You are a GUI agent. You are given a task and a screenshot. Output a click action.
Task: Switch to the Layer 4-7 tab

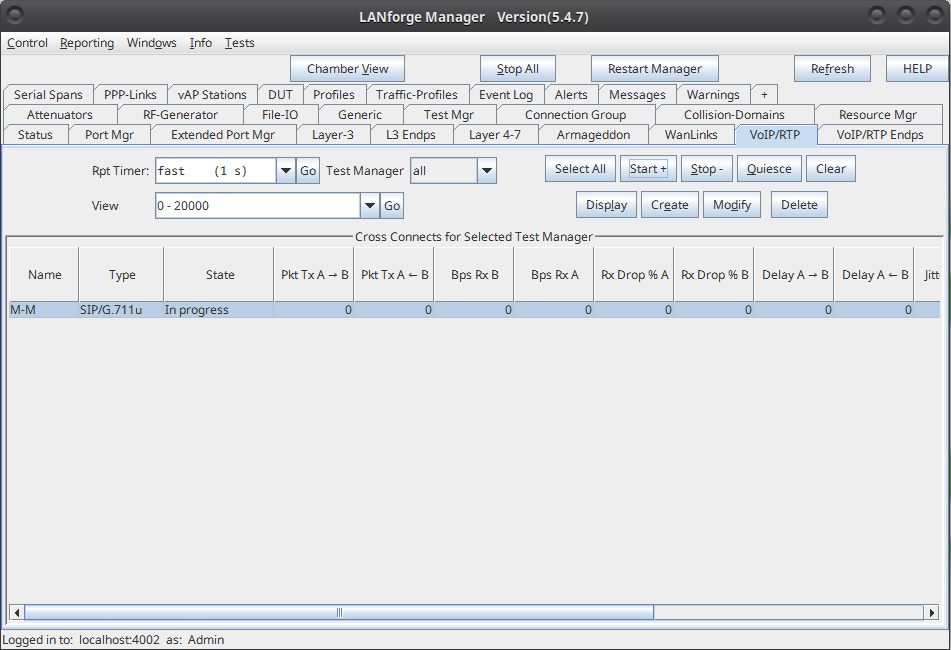(495, 135)
